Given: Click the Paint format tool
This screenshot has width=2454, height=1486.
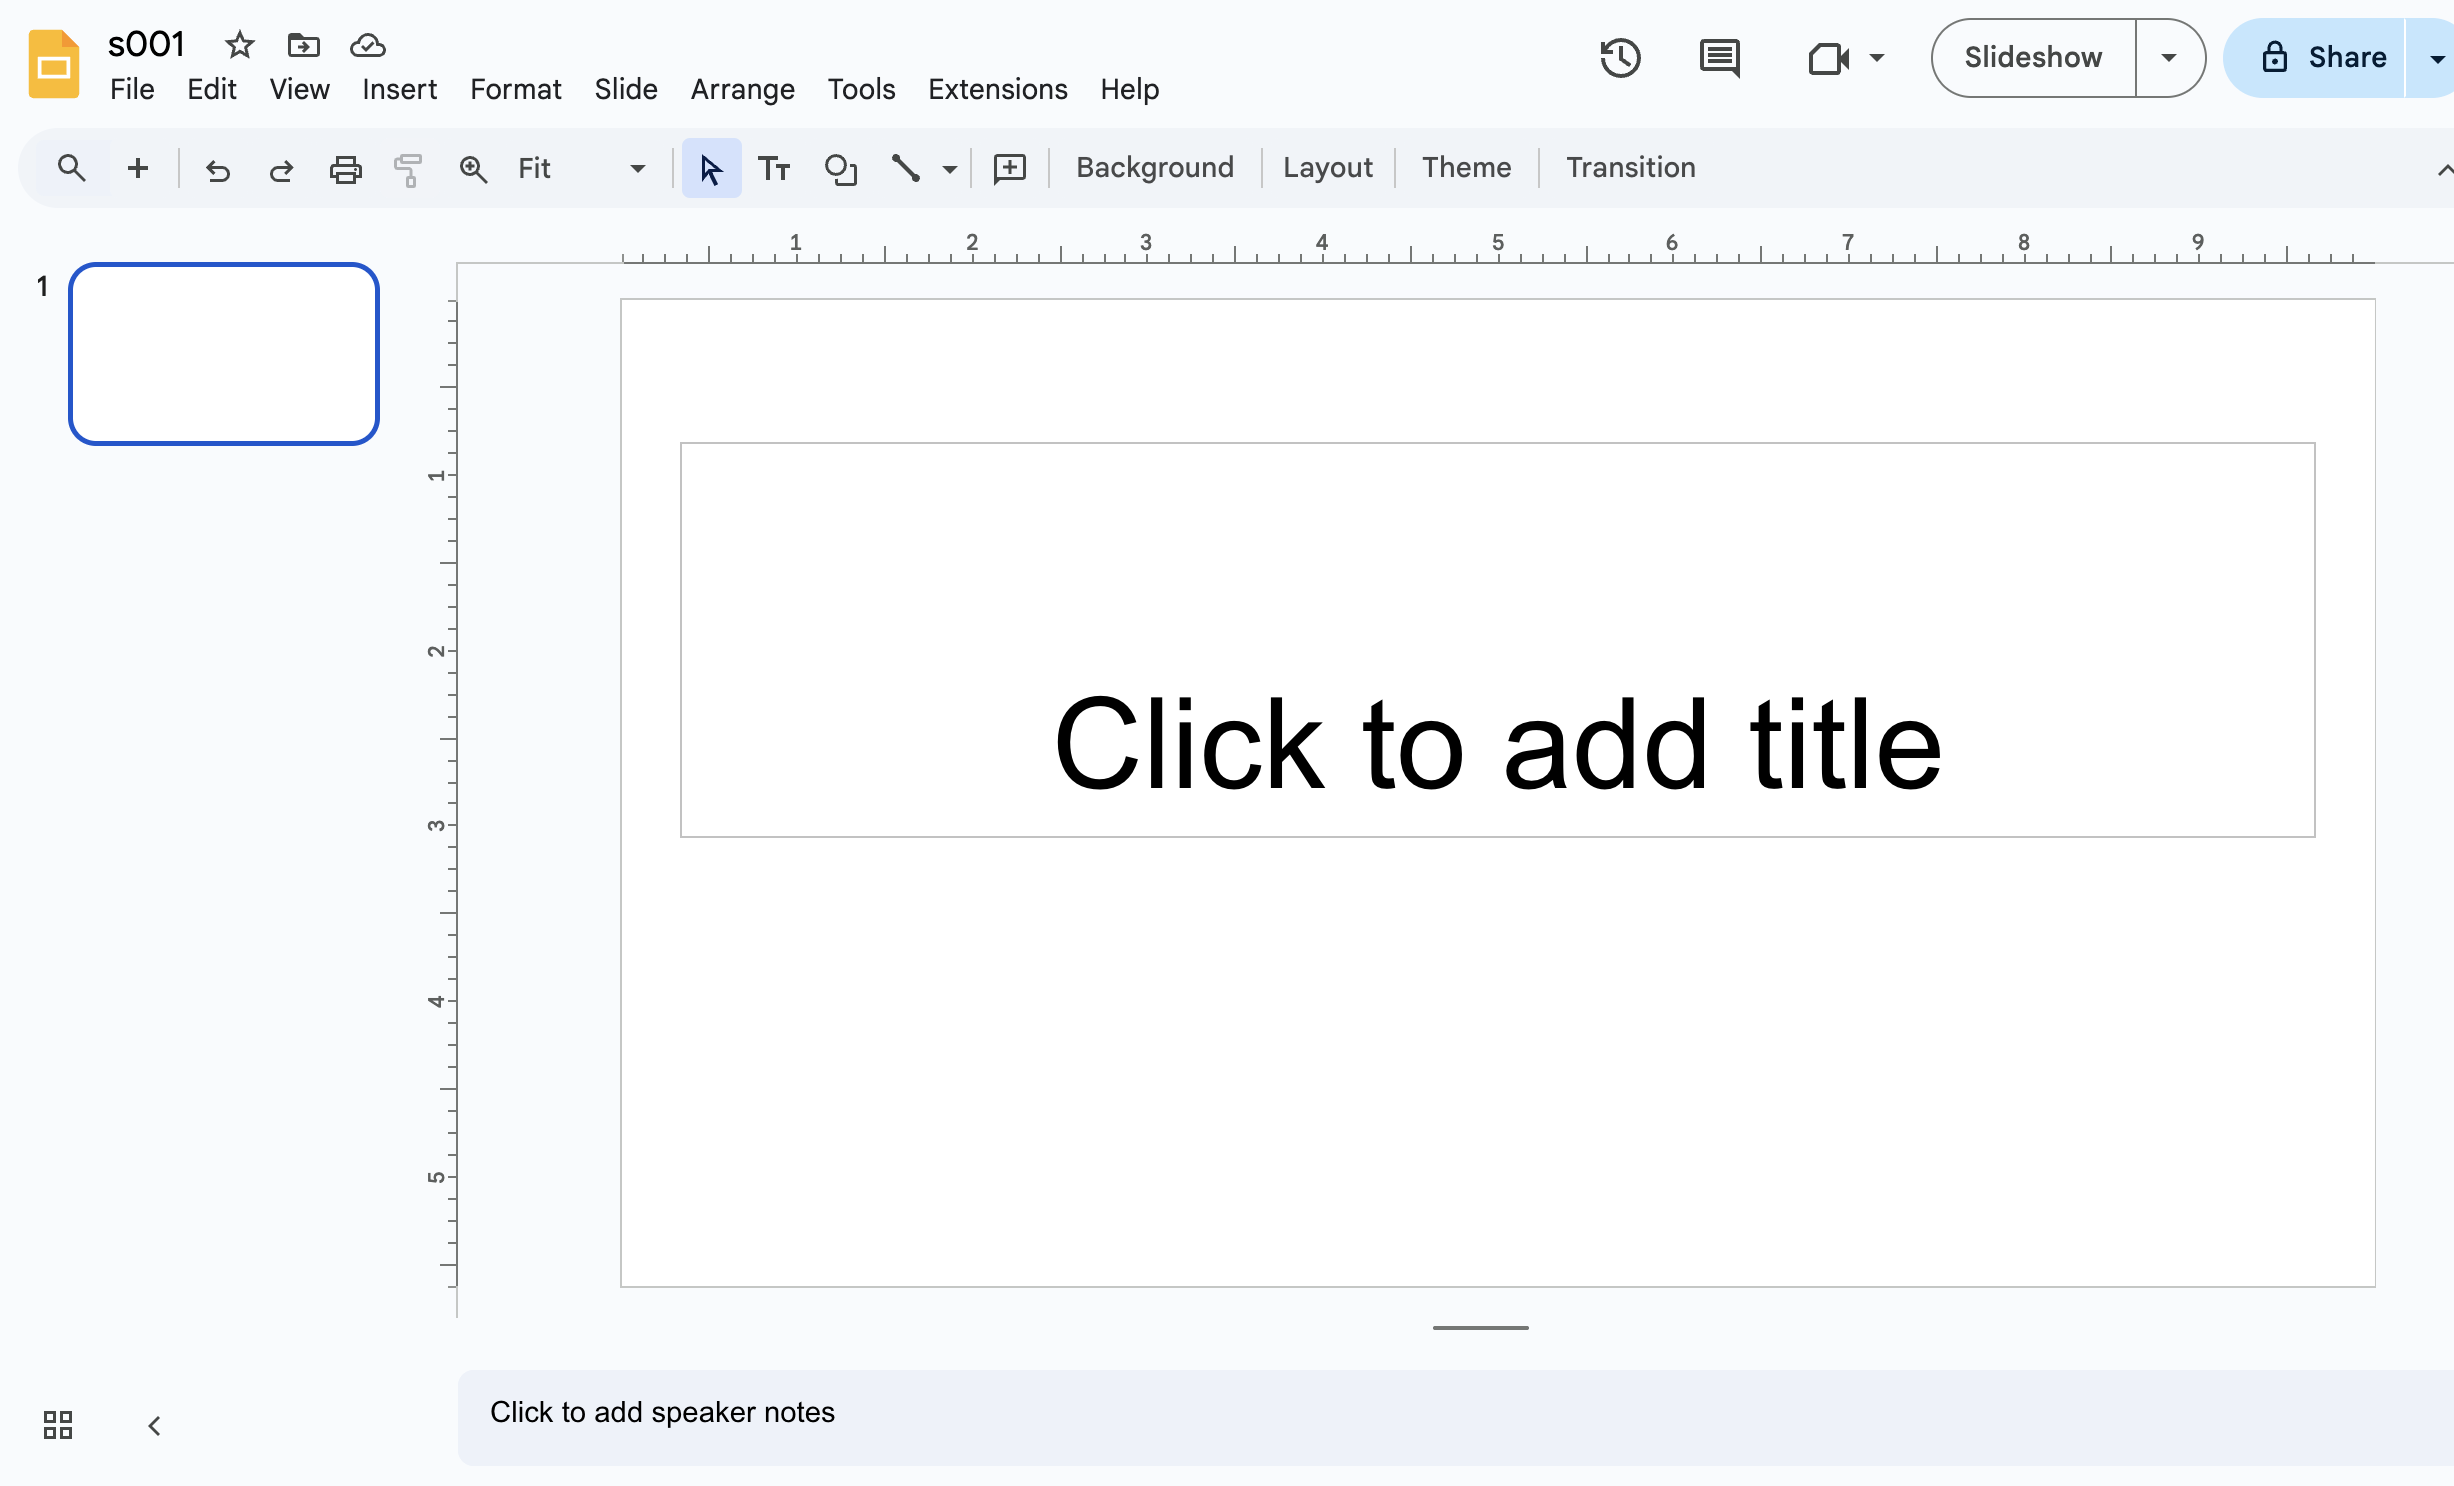Looking at the screenshot, I should [408, 168].
